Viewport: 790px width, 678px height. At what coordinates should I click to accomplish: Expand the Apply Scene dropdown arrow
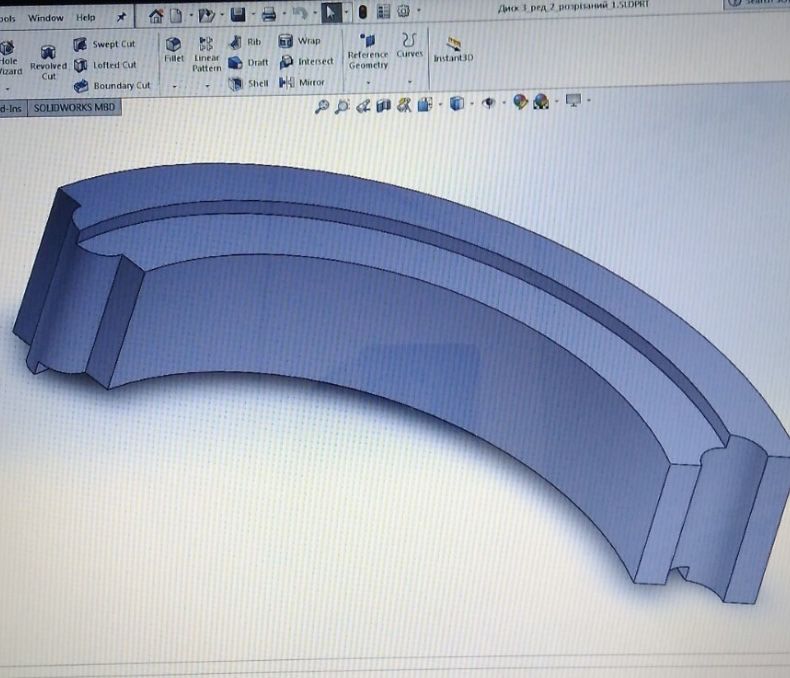click(557, 101)
